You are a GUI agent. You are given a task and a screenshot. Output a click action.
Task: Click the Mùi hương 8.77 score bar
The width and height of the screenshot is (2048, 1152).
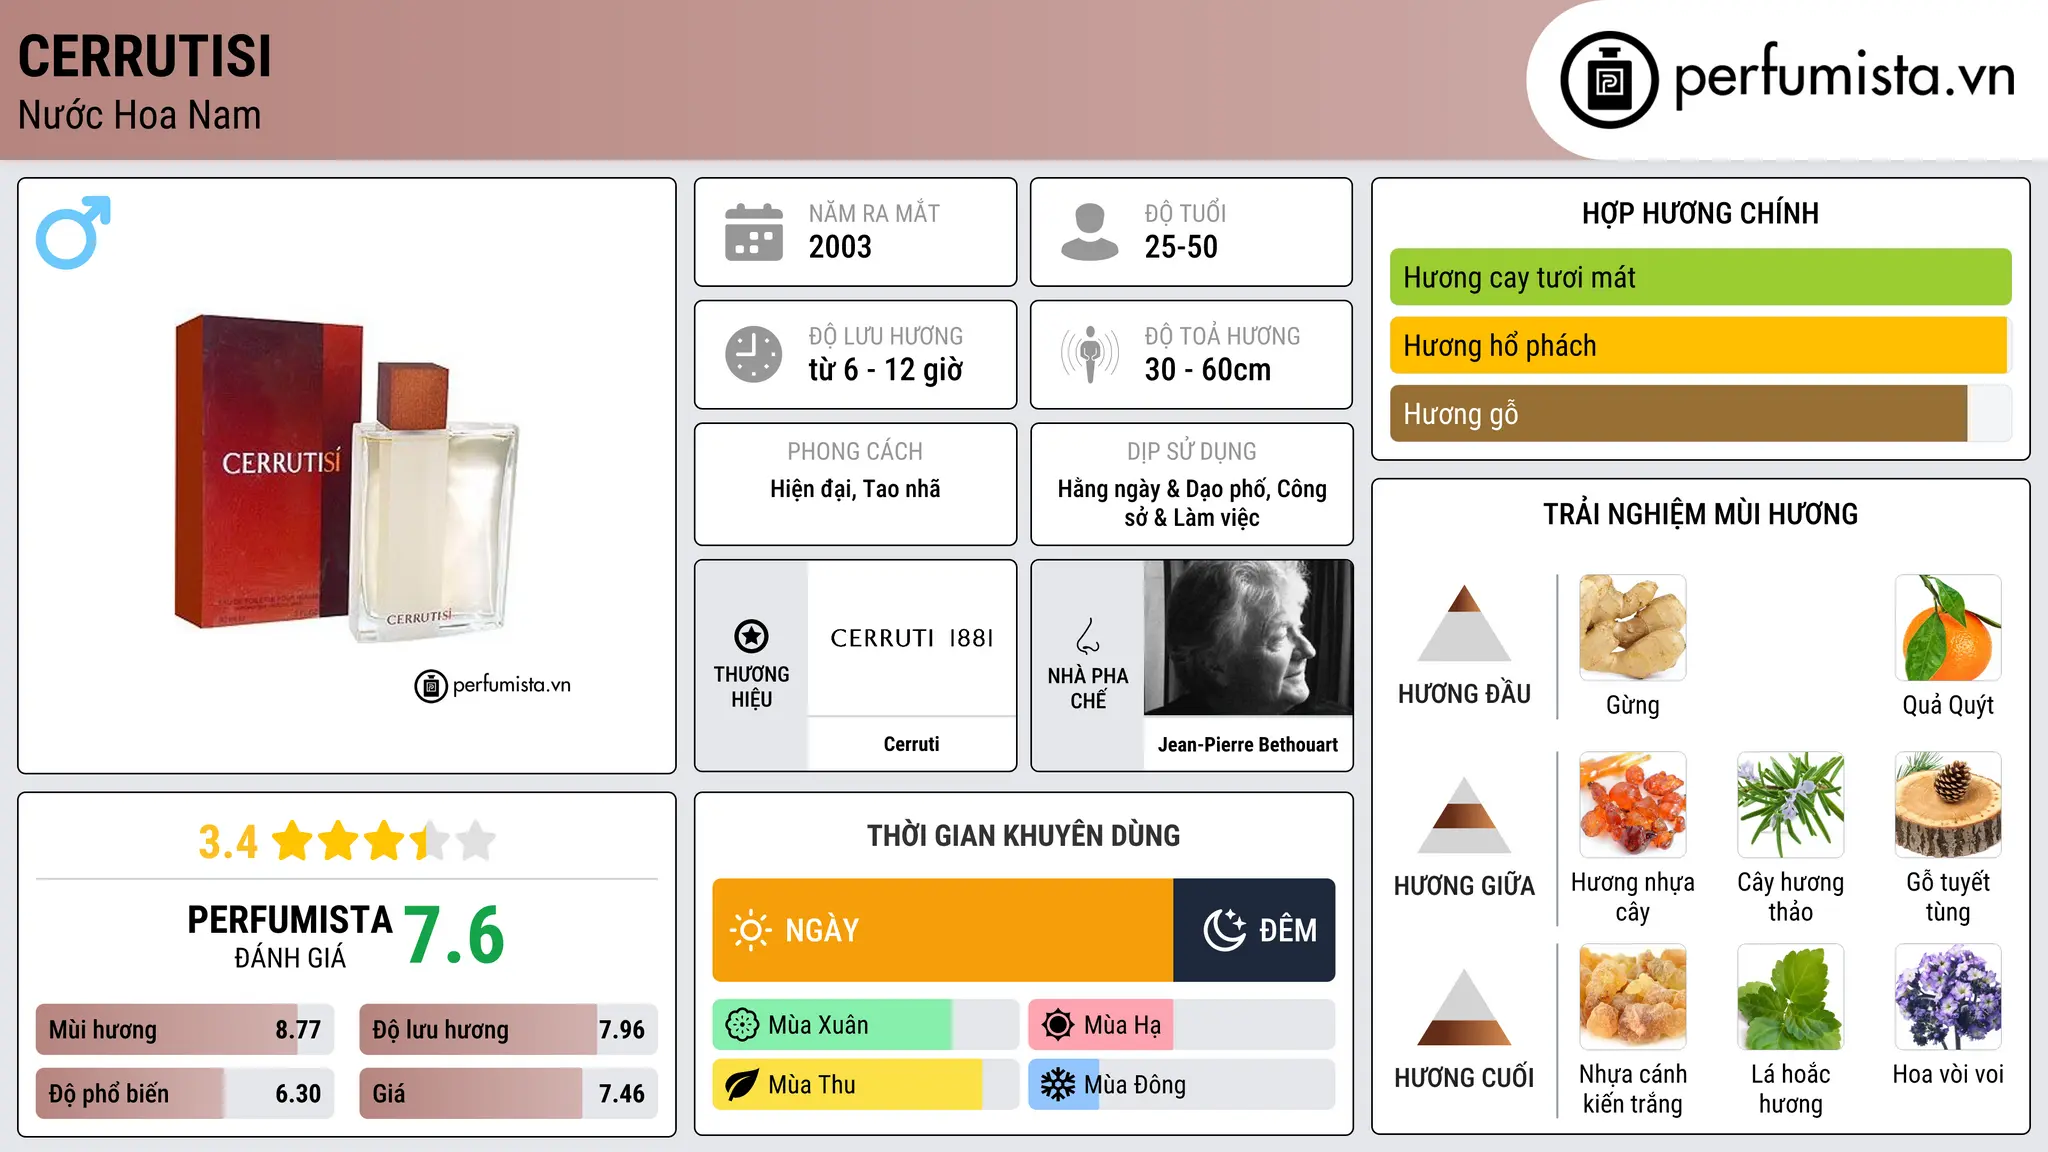point(185,1030)
